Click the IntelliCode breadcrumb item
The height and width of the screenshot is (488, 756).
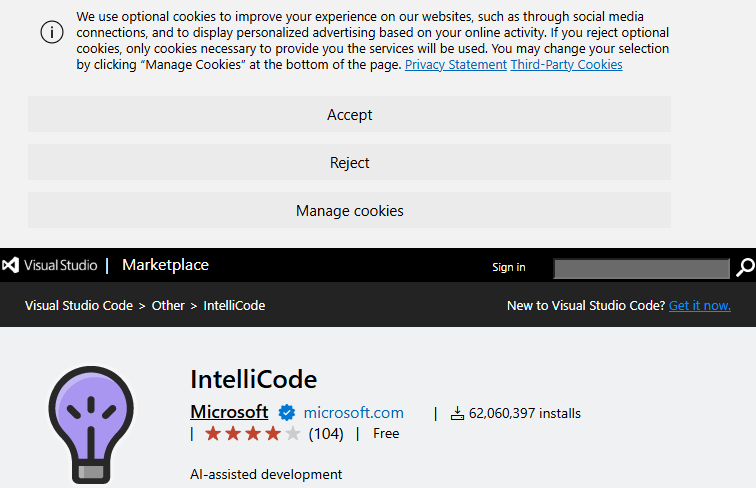[x=234, y=306]
